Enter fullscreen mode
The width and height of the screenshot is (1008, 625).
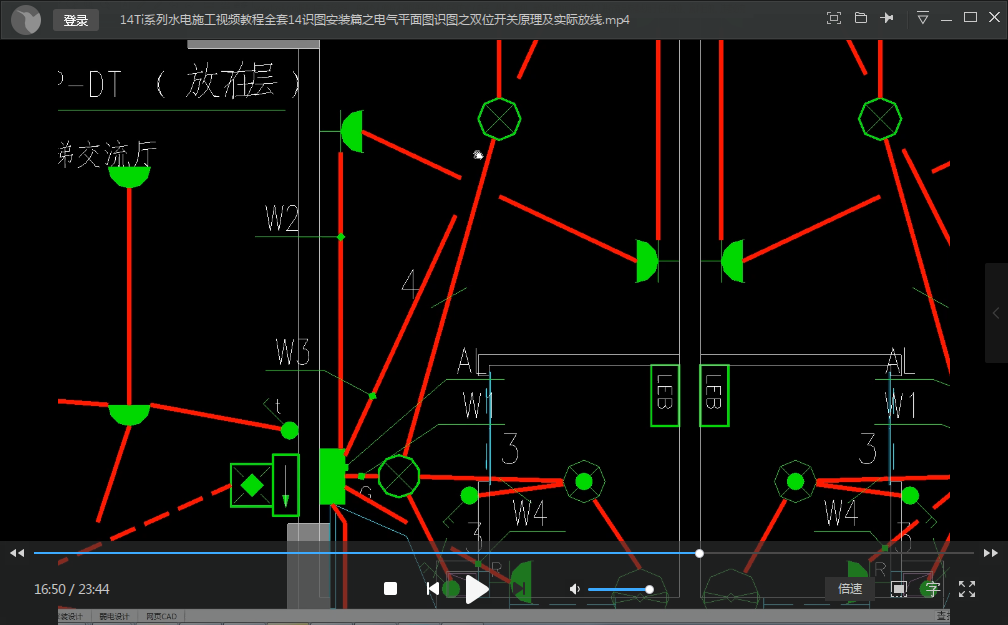tap(967, 588)
